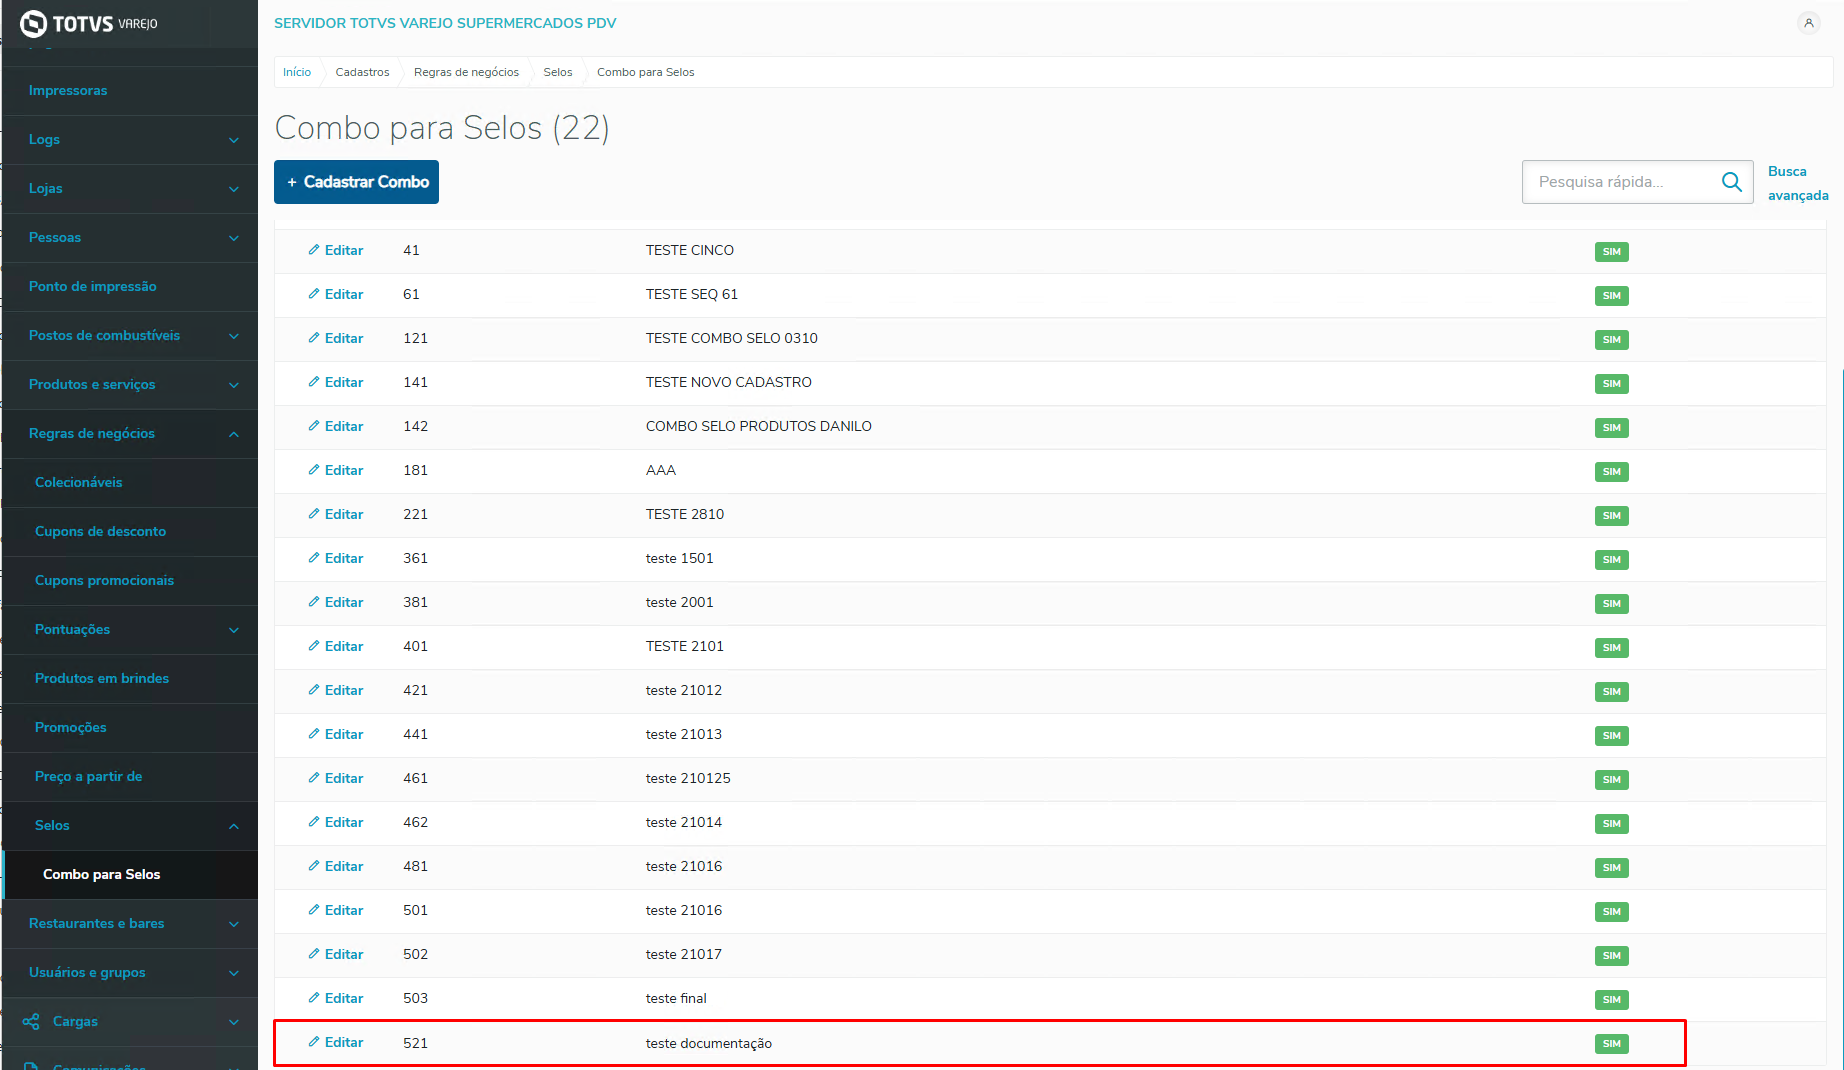Screen dimensions: 1844x1070
Task: Expand the Lojas menu chevron
Action: 234,189
